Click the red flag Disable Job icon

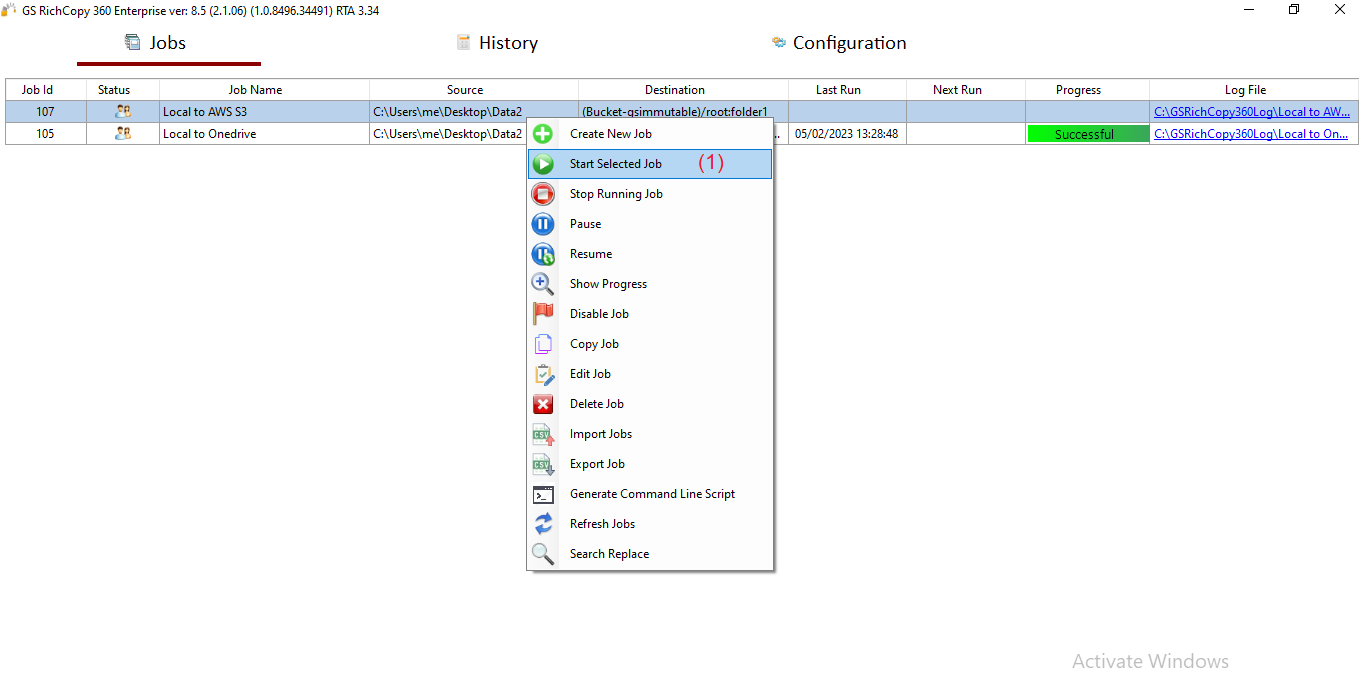click(543, 314)
